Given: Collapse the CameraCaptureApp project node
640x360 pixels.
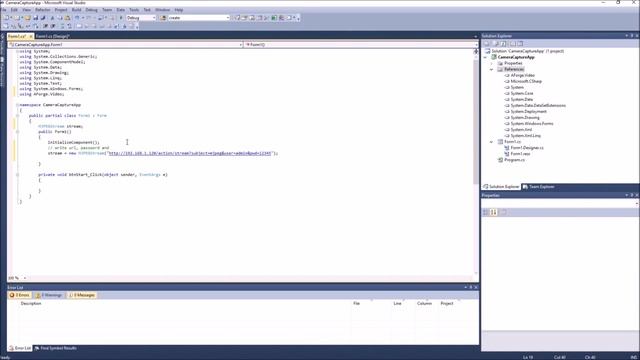Looking at the screenshot, I should tap(485, 58).
